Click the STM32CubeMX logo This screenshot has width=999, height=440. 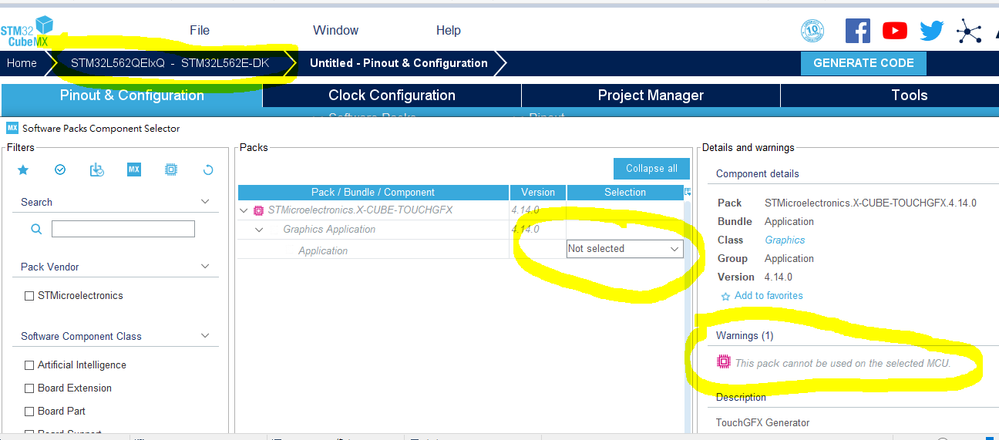(27, 32)
